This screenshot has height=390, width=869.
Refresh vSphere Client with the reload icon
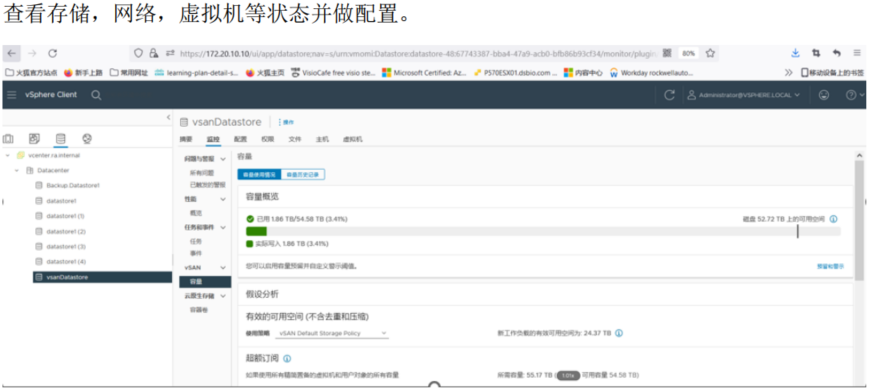point(669,95)
